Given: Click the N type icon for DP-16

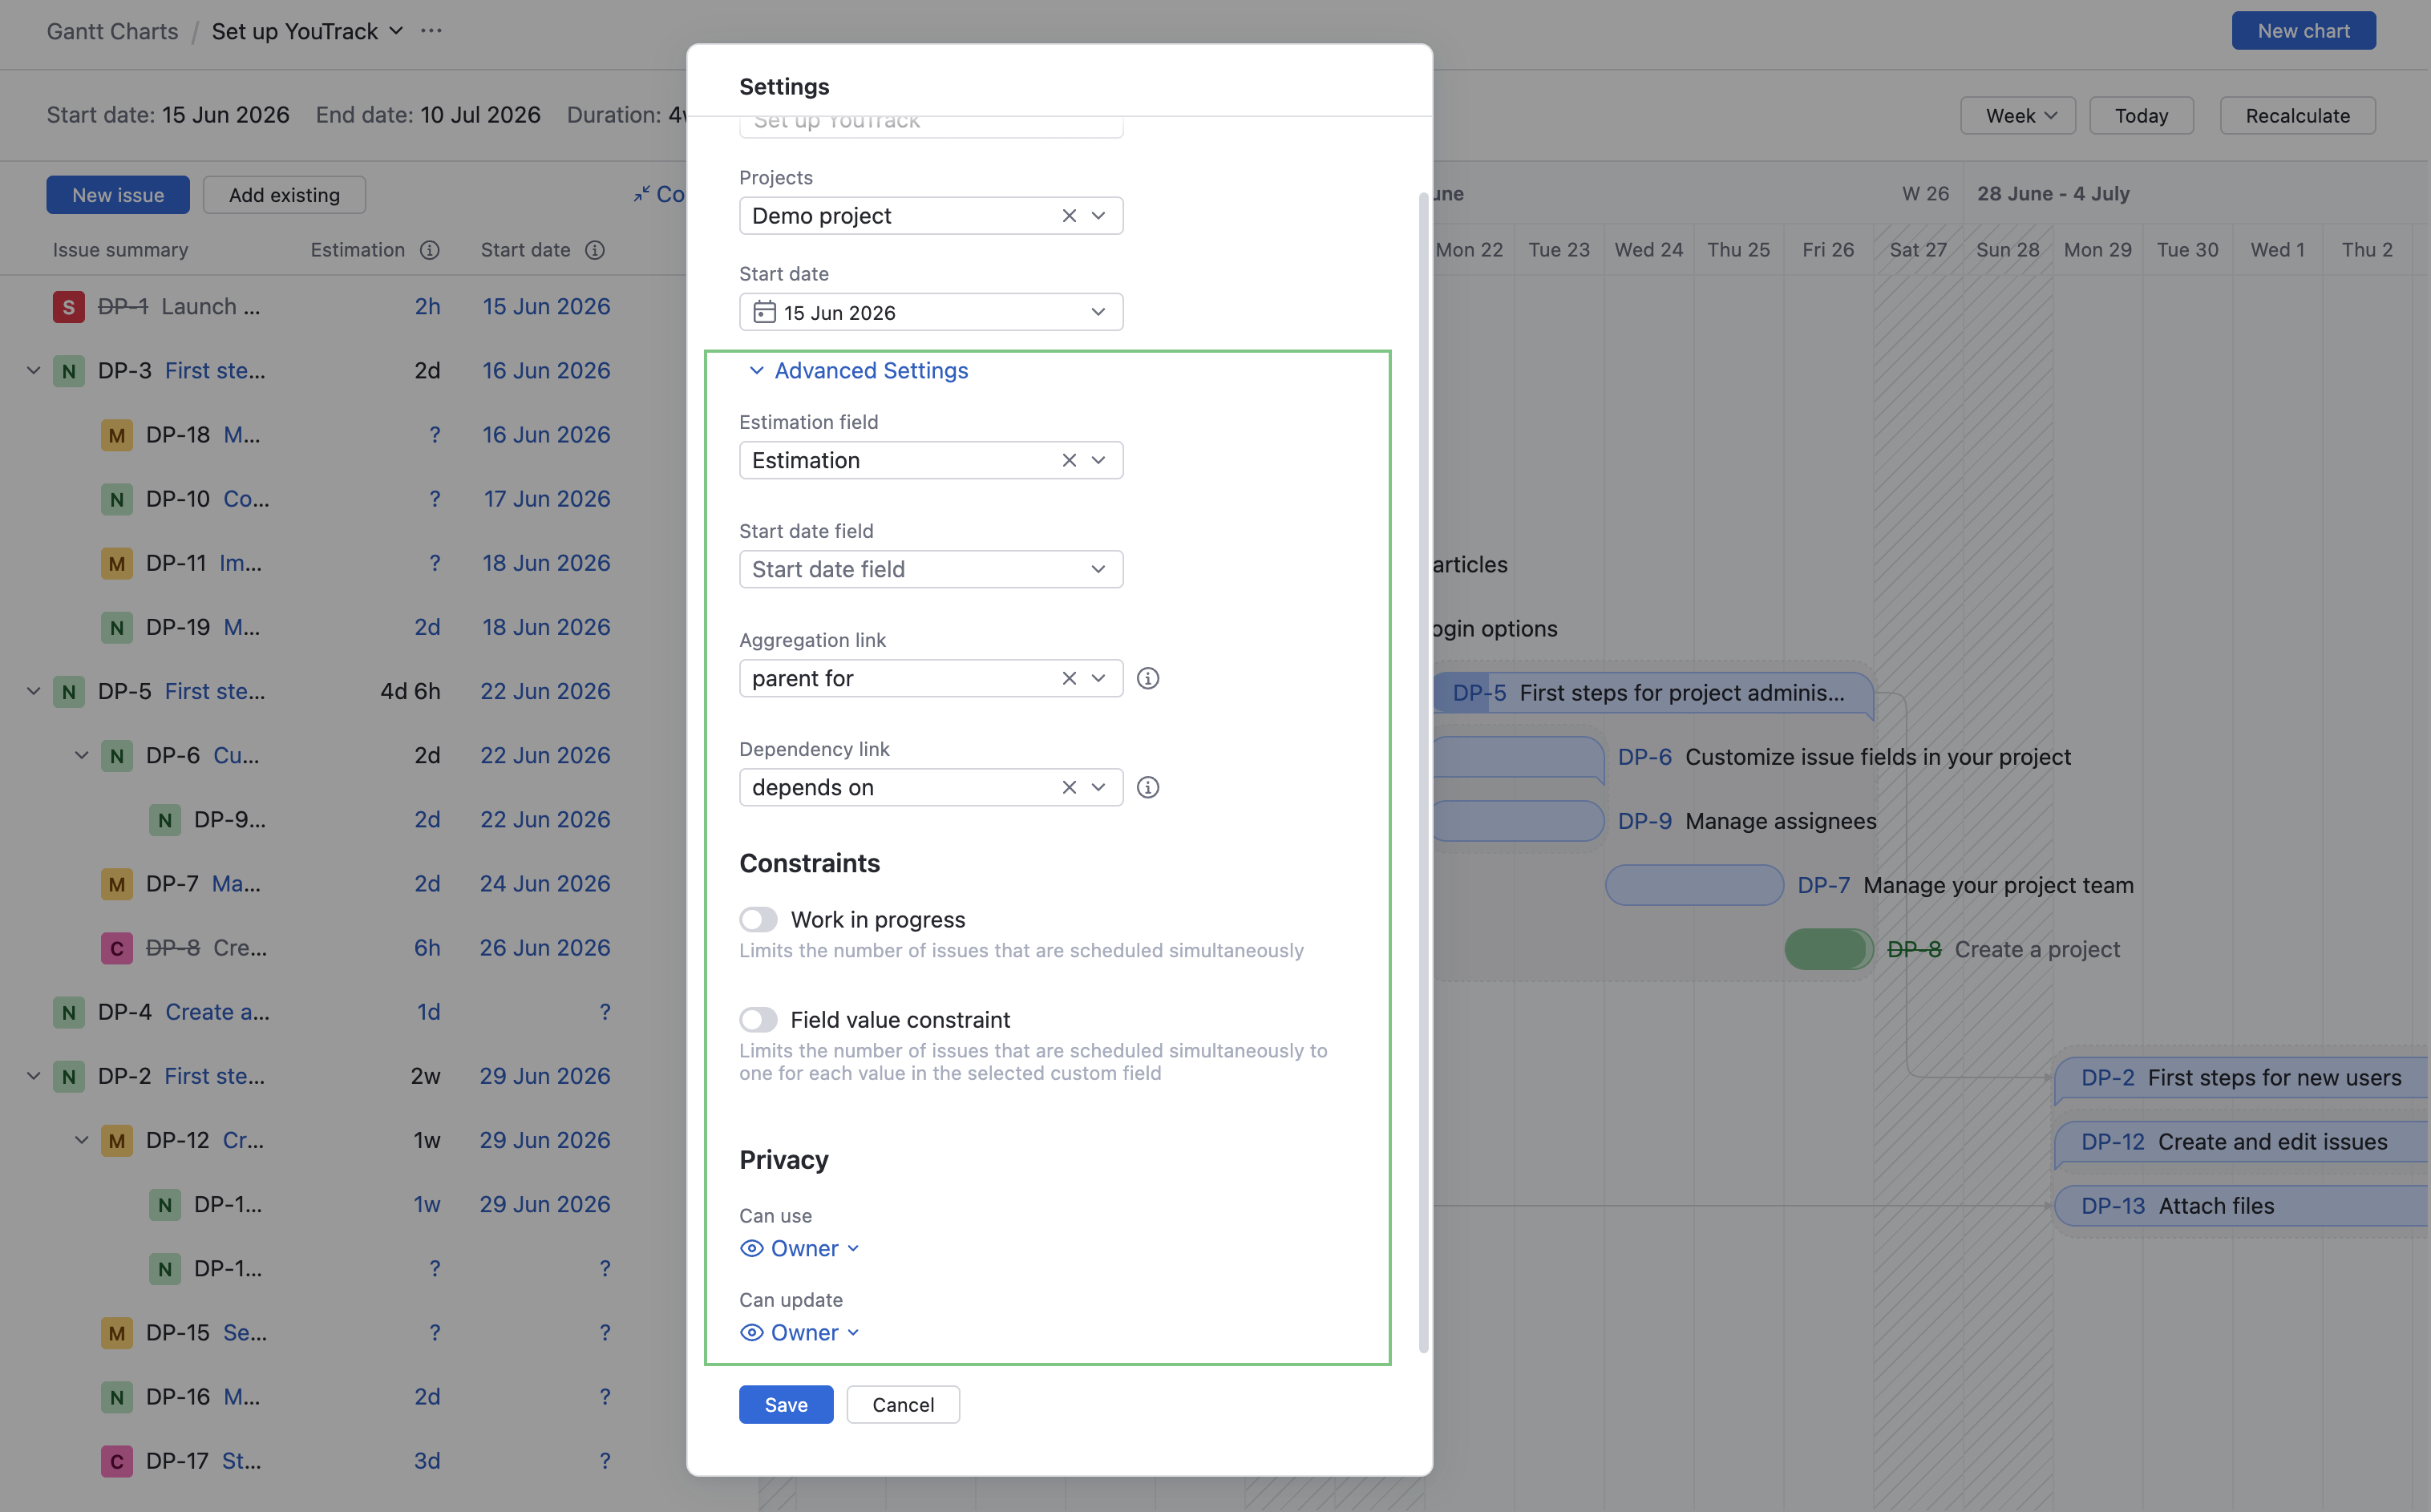Looking at the screenshot, I should (x=117, y=1397).
